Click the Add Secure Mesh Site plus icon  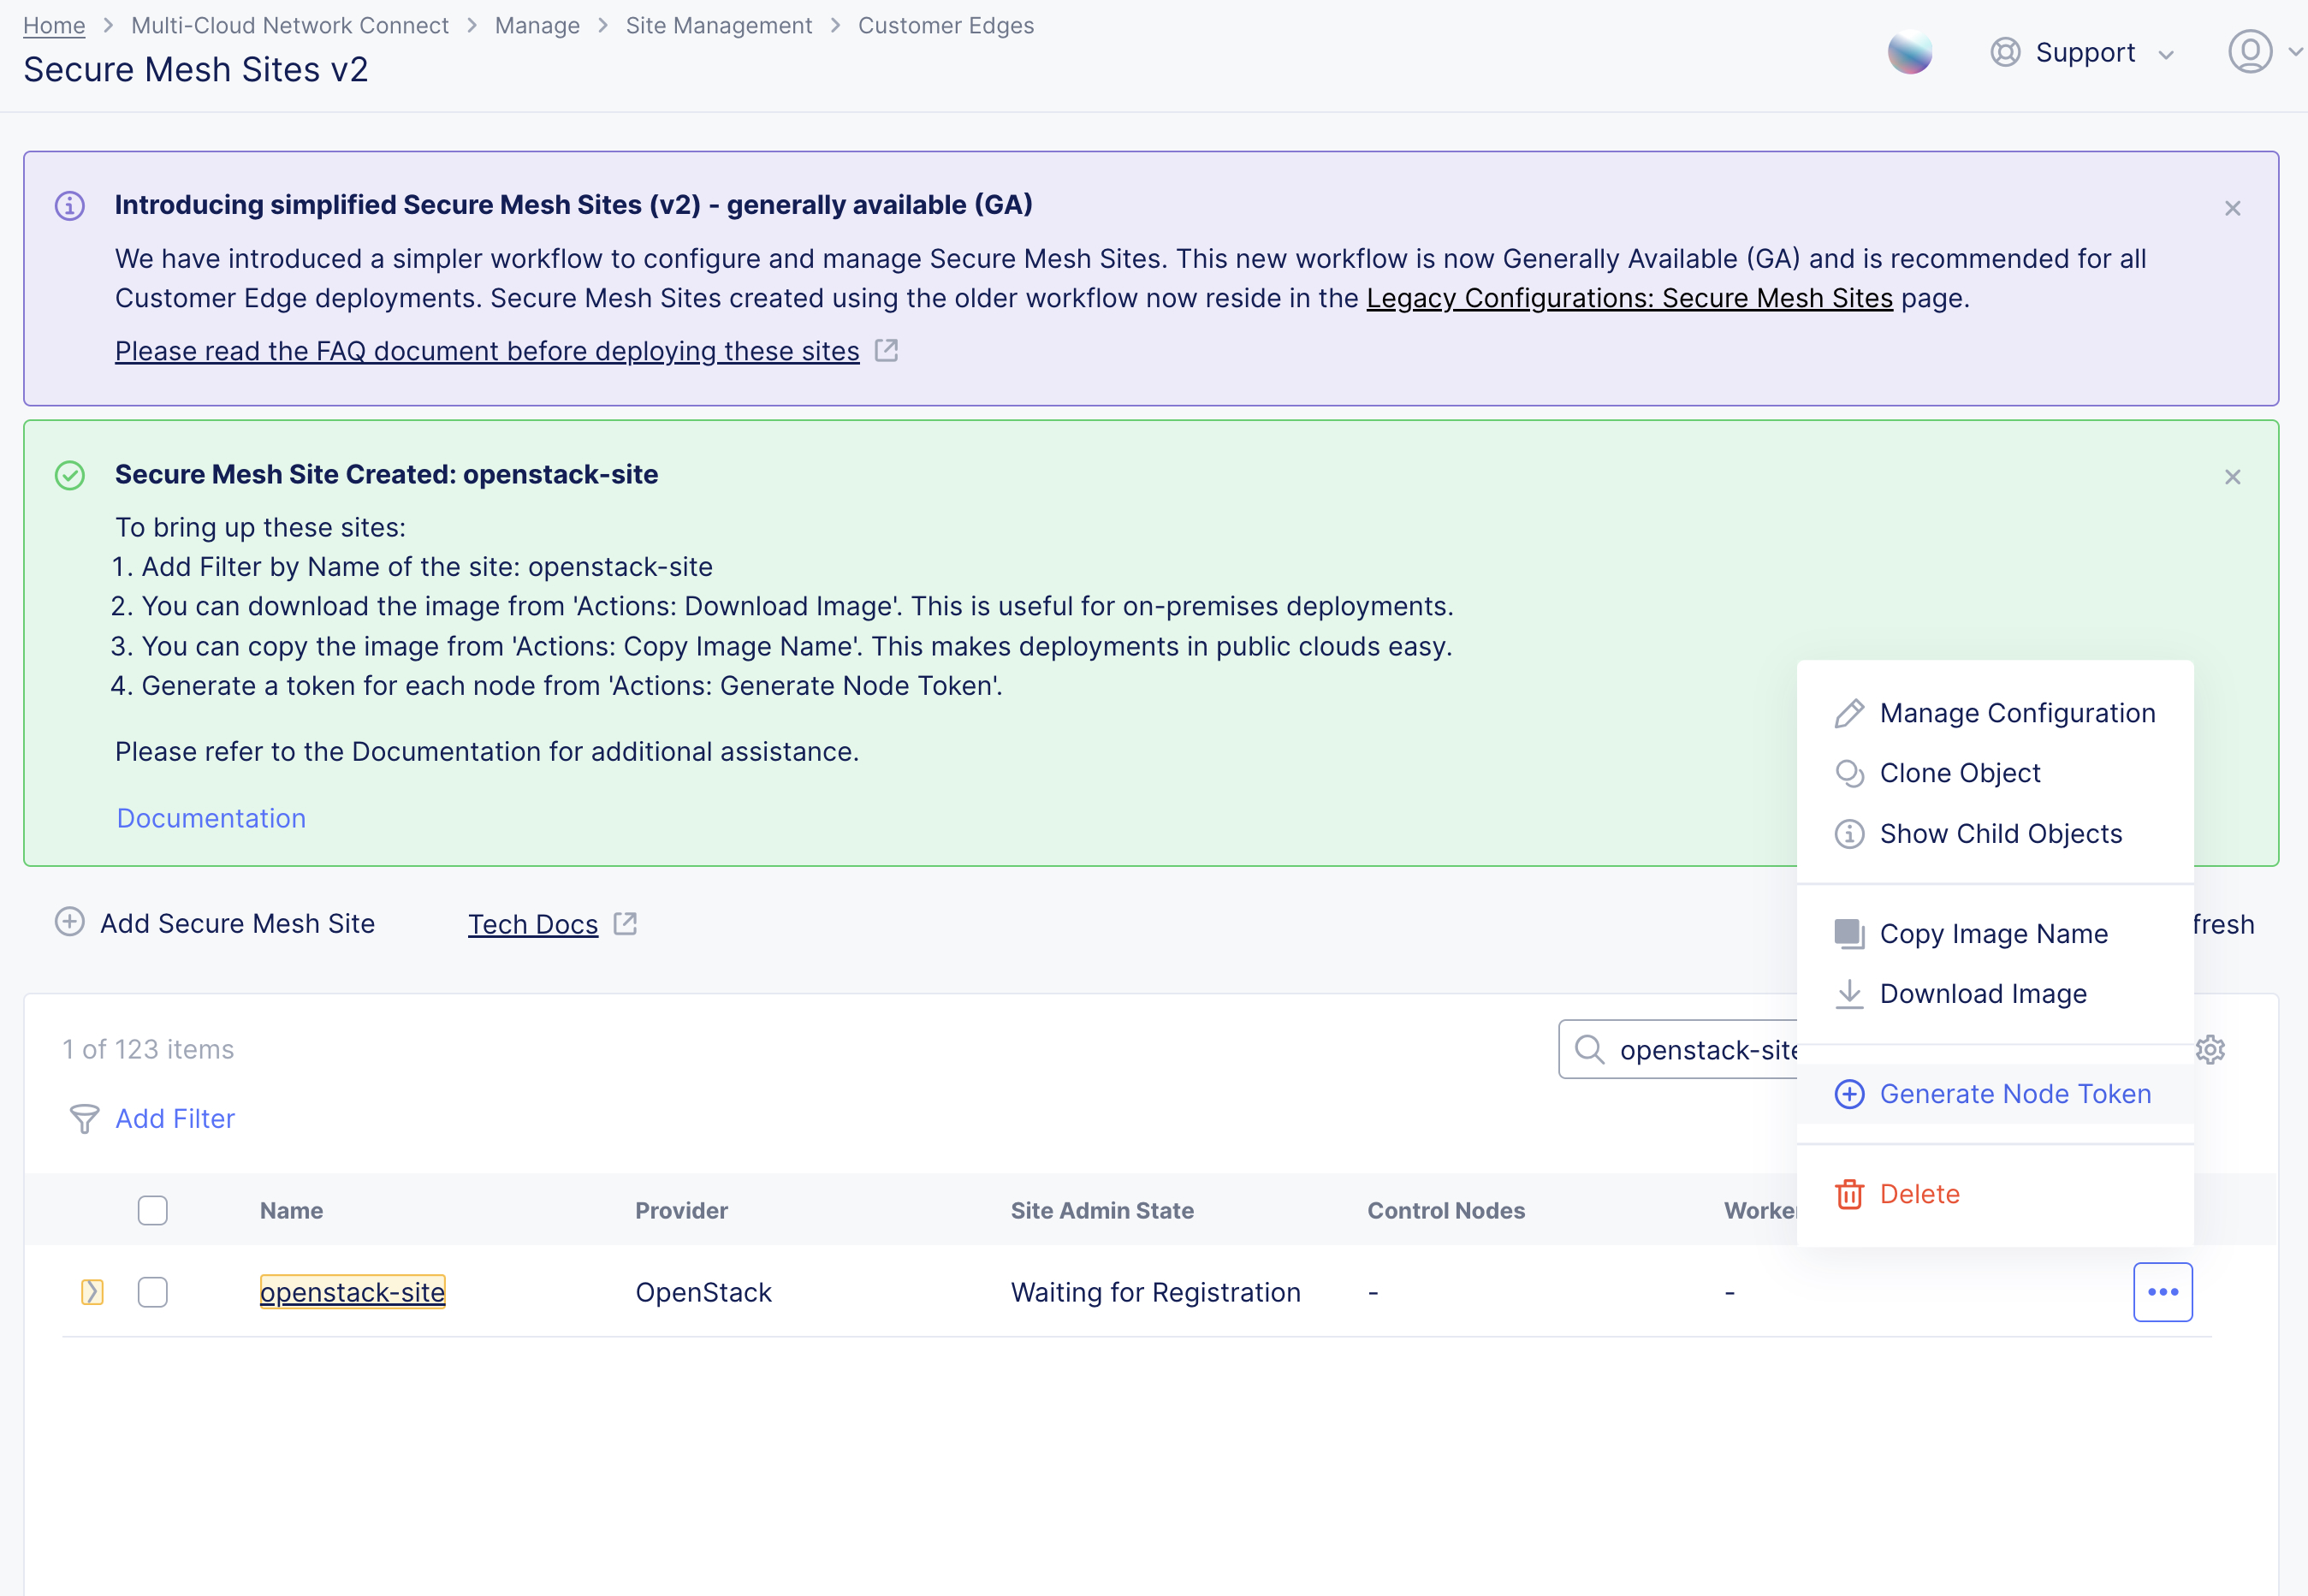pos(69,922)
